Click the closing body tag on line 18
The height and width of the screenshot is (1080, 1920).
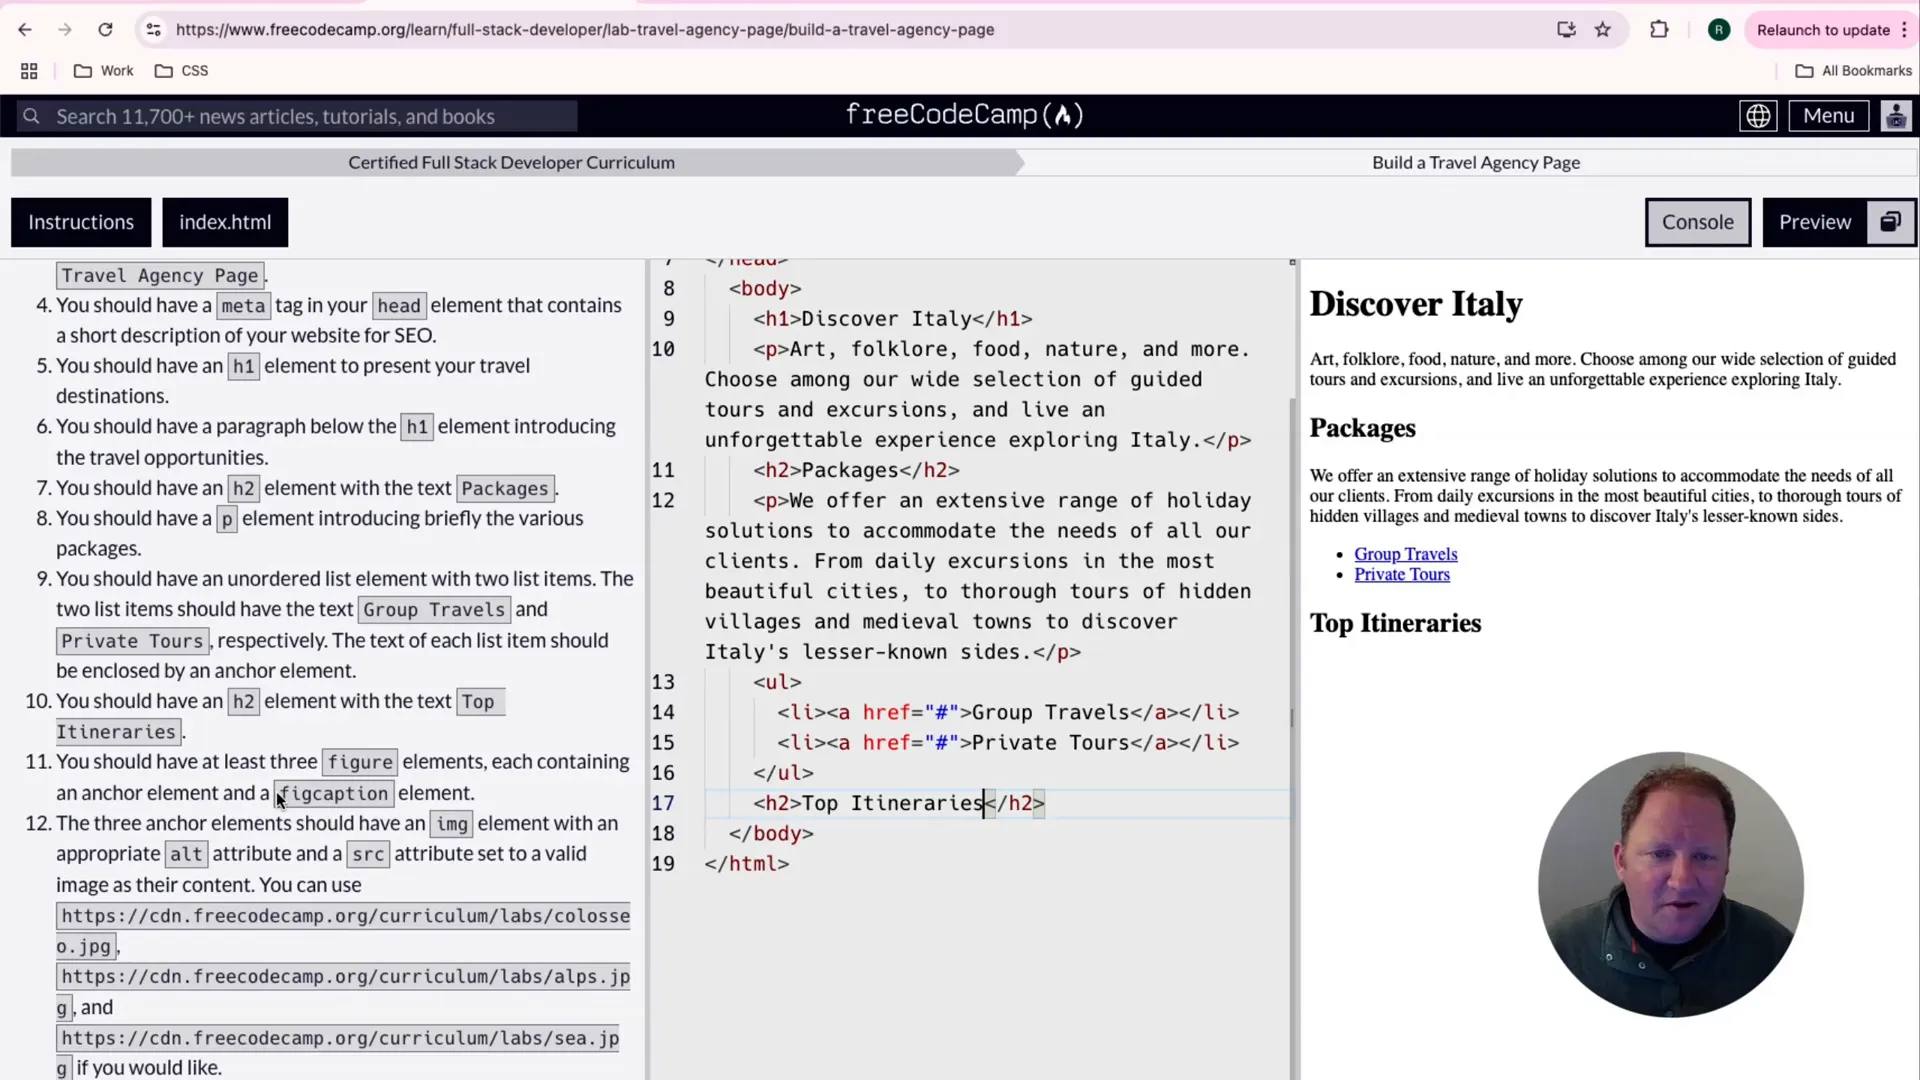[x=771, y=833]
